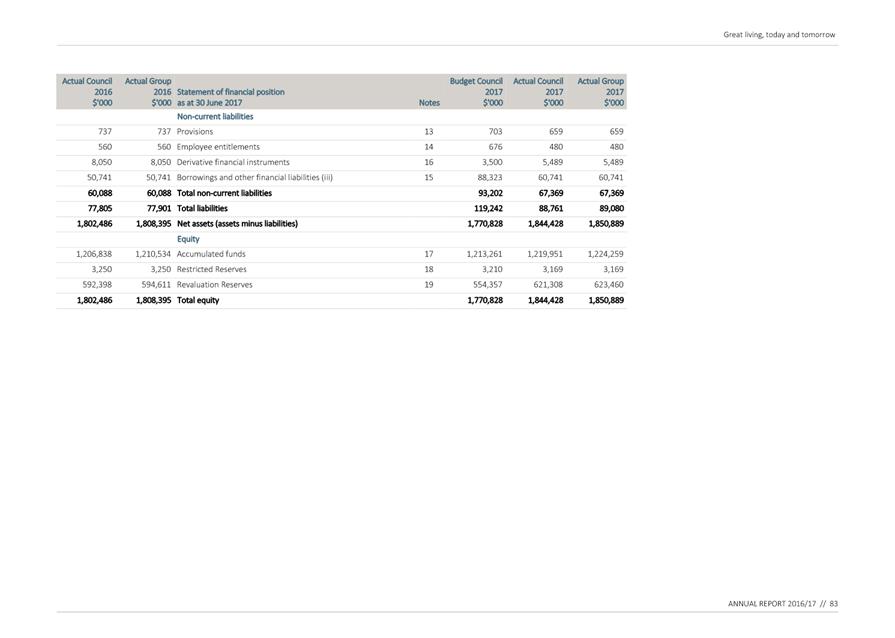The image size is (895, 638).
Task: Click the "Actual Group 2016" column header
Action: [x=148, y=92]
